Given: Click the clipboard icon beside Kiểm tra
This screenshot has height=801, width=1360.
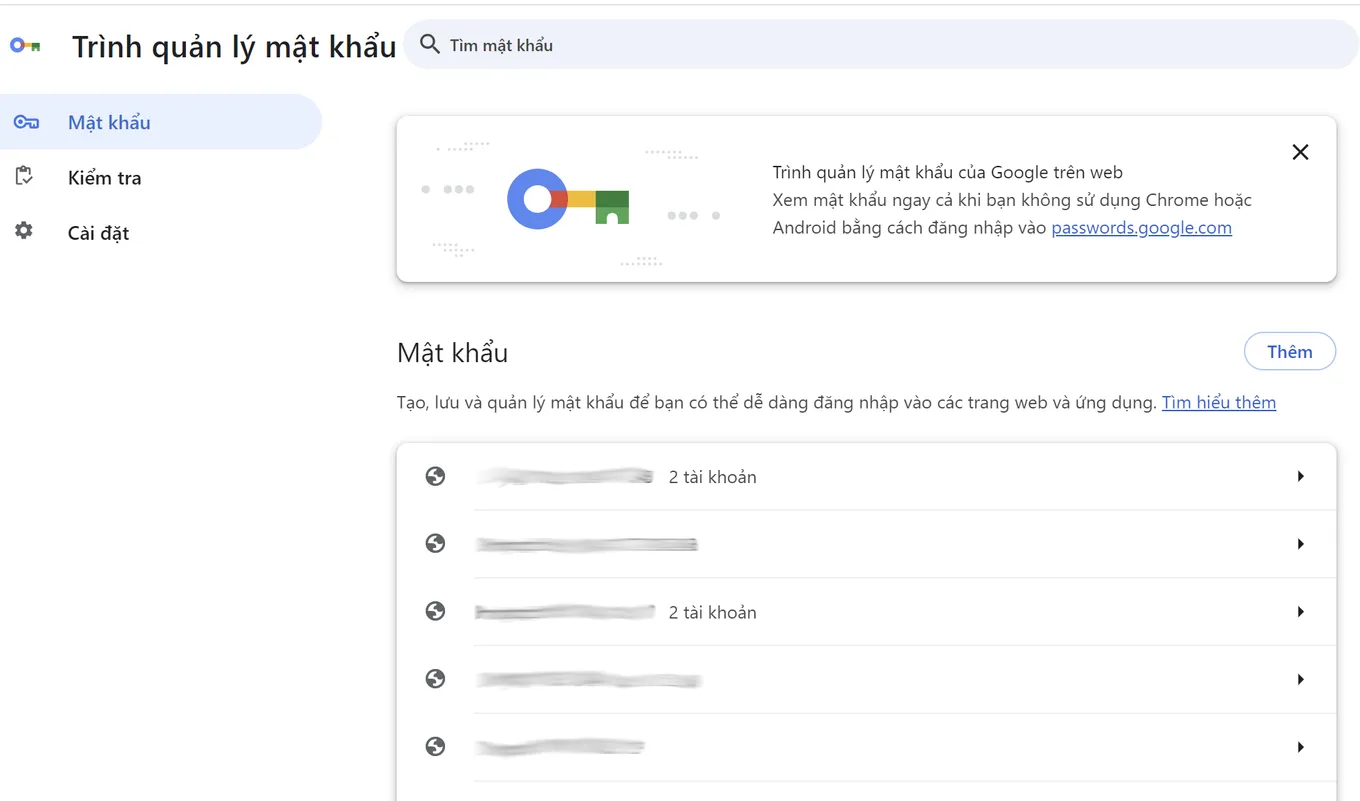Looking at the screenshot, I should (x=24, y=176).
